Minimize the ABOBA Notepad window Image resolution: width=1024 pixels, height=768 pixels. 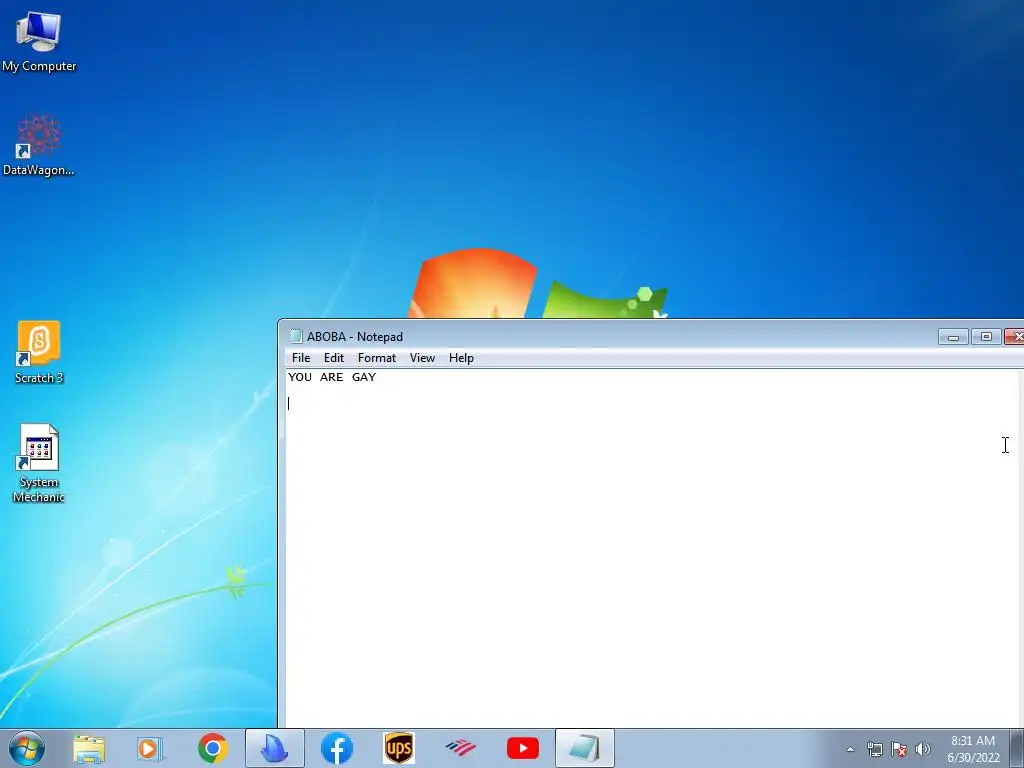[x=953, y=336]
